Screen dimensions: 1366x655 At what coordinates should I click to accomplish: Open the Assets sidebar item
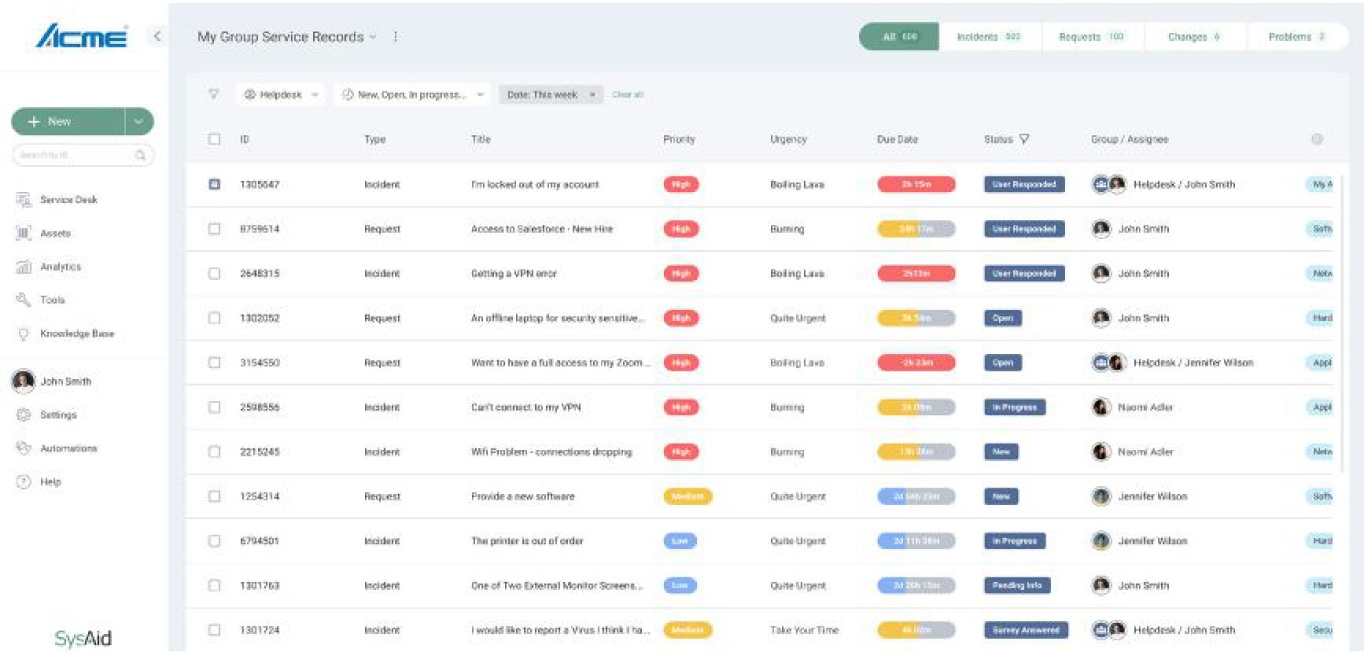44,233
